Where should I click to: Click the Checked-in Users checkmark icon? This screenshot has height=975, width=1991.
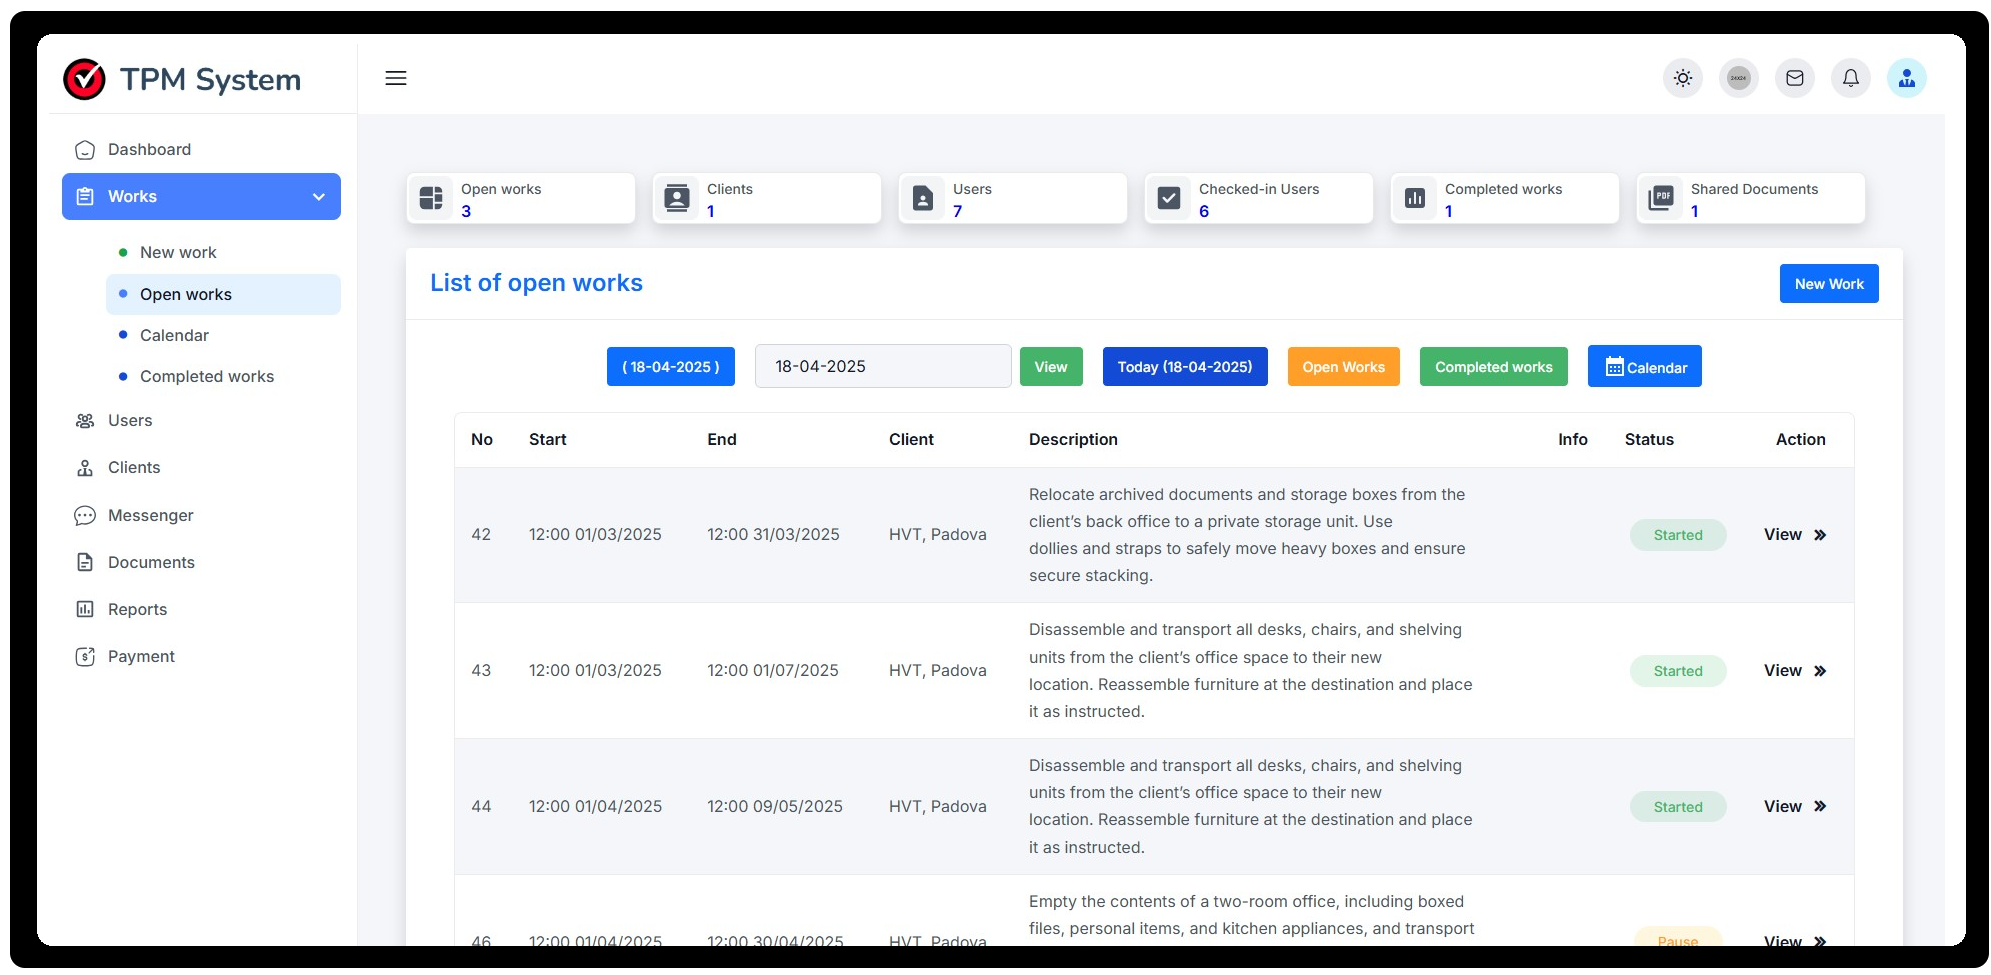pos(1169,198)
